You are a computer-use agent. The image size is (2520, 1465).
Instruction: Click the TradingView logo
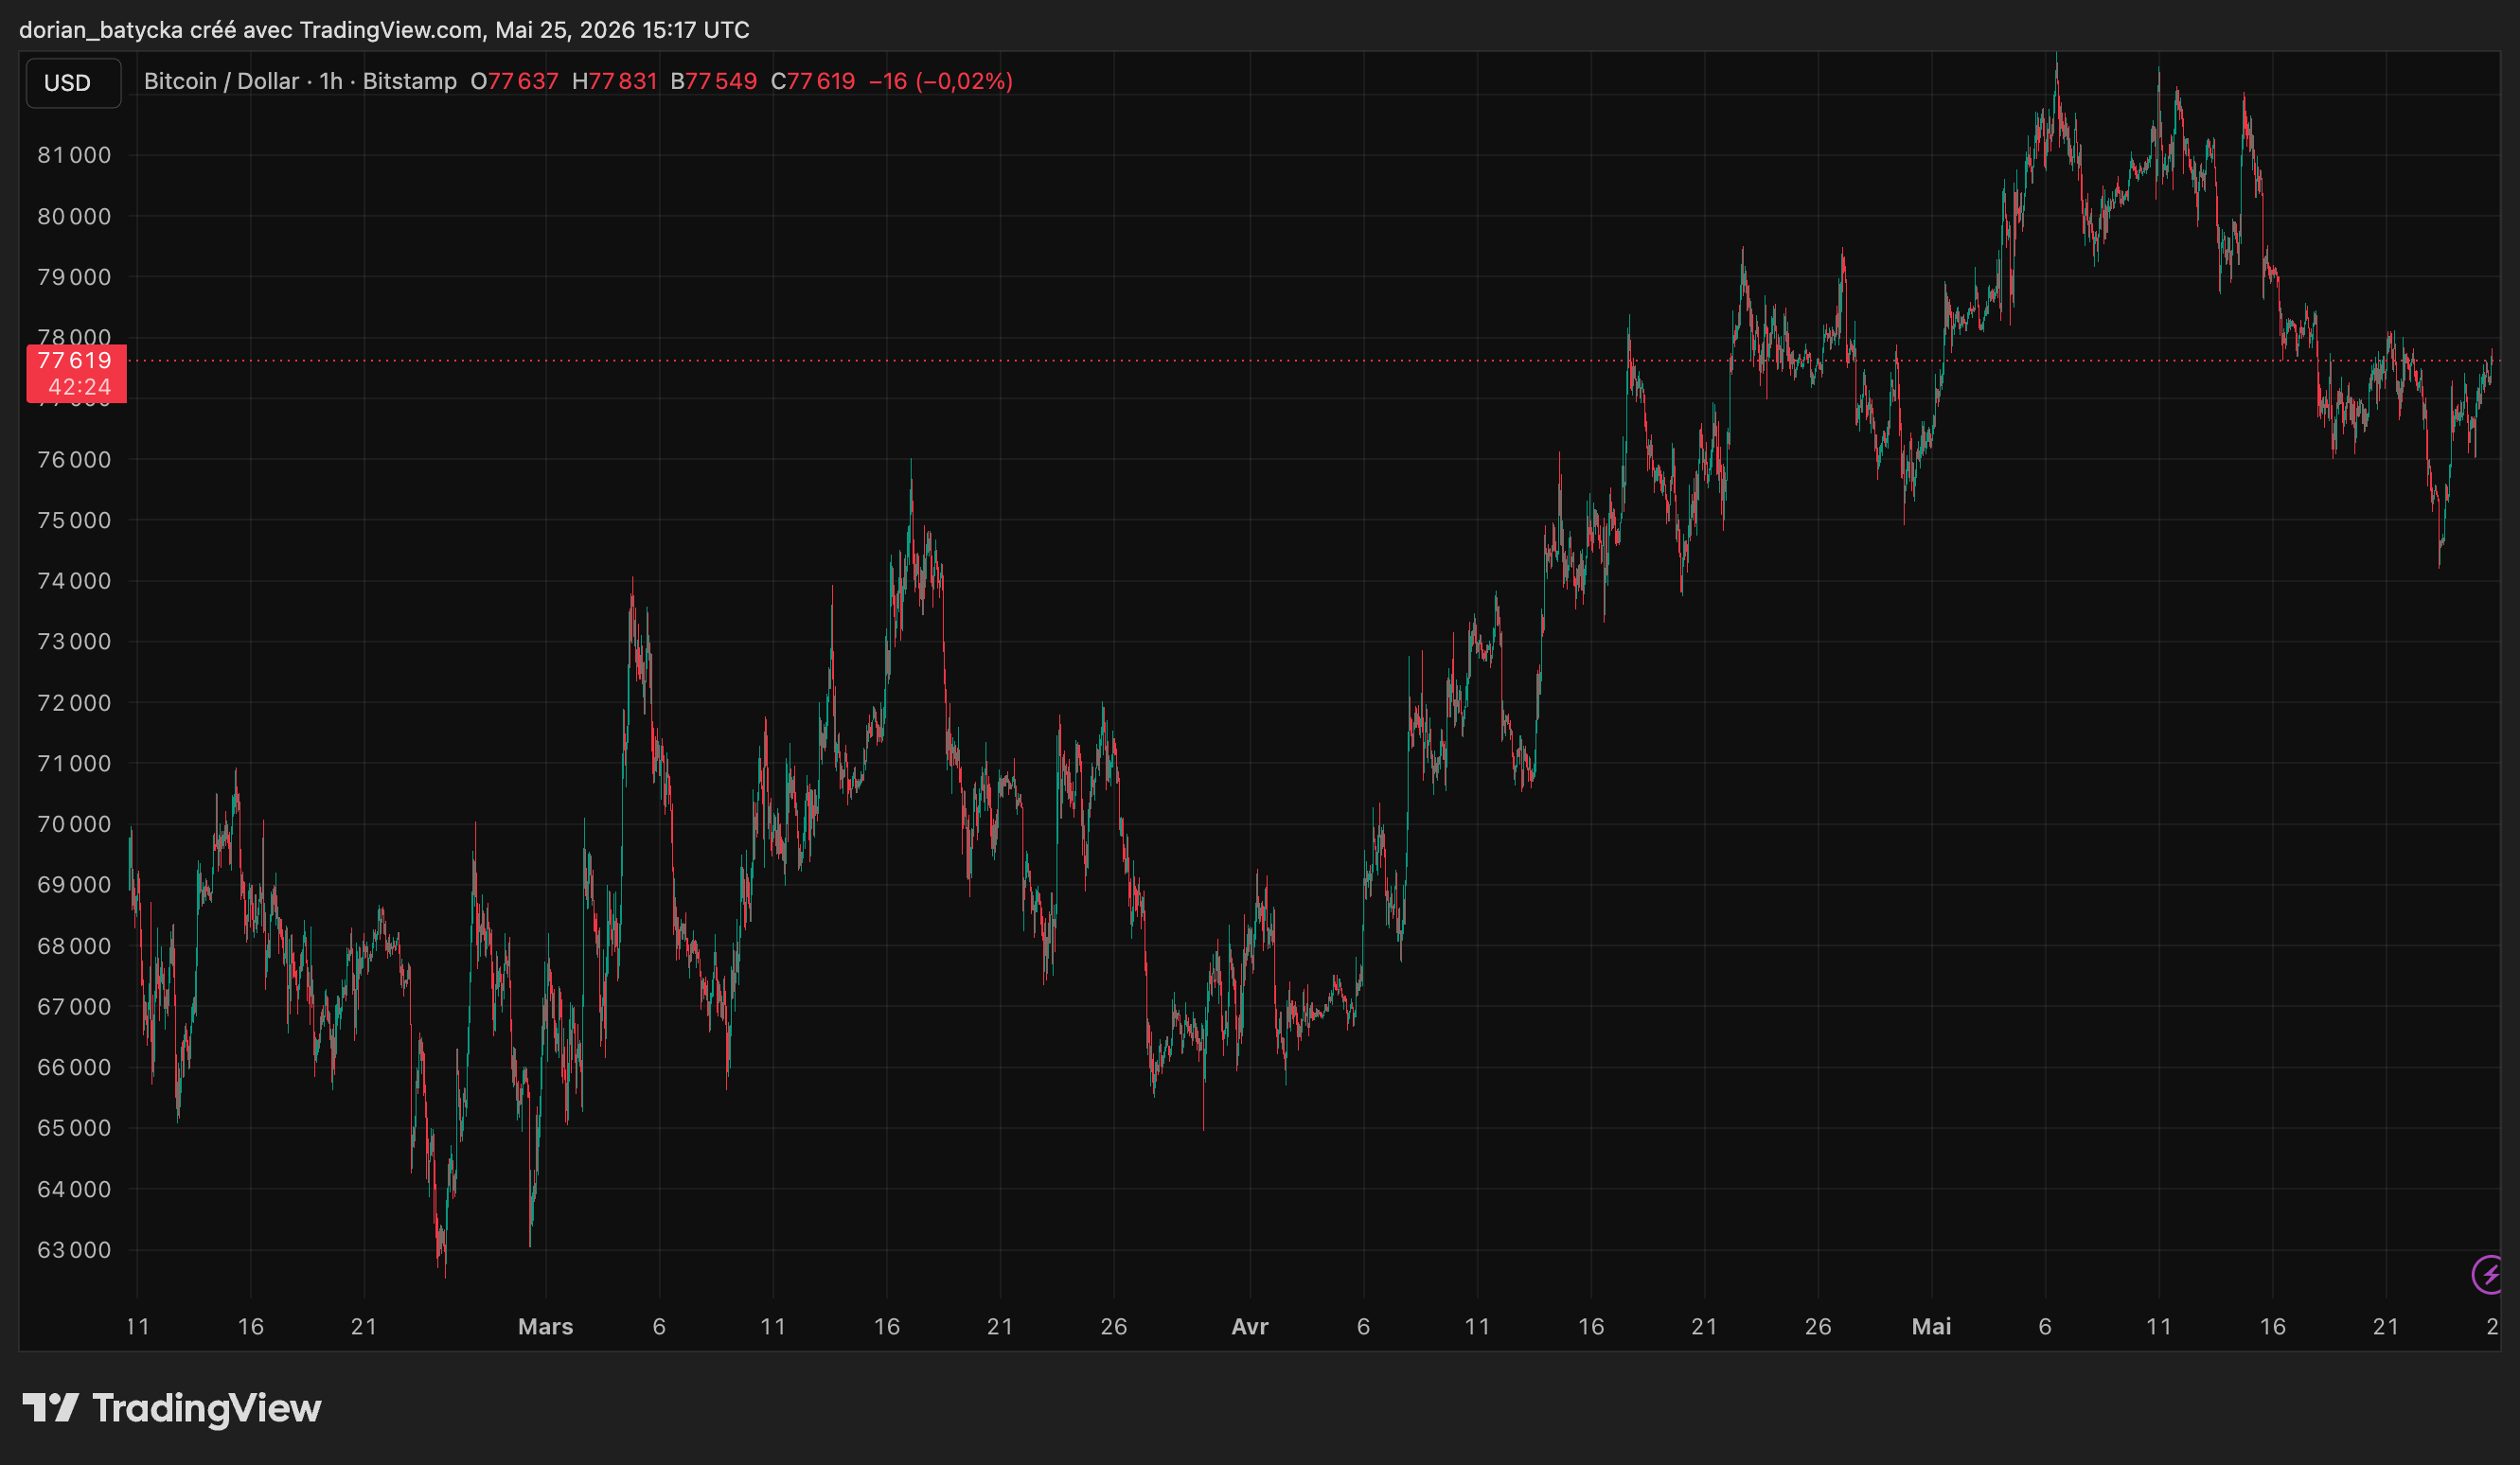pyautogui.click(x=172, y=1408)
